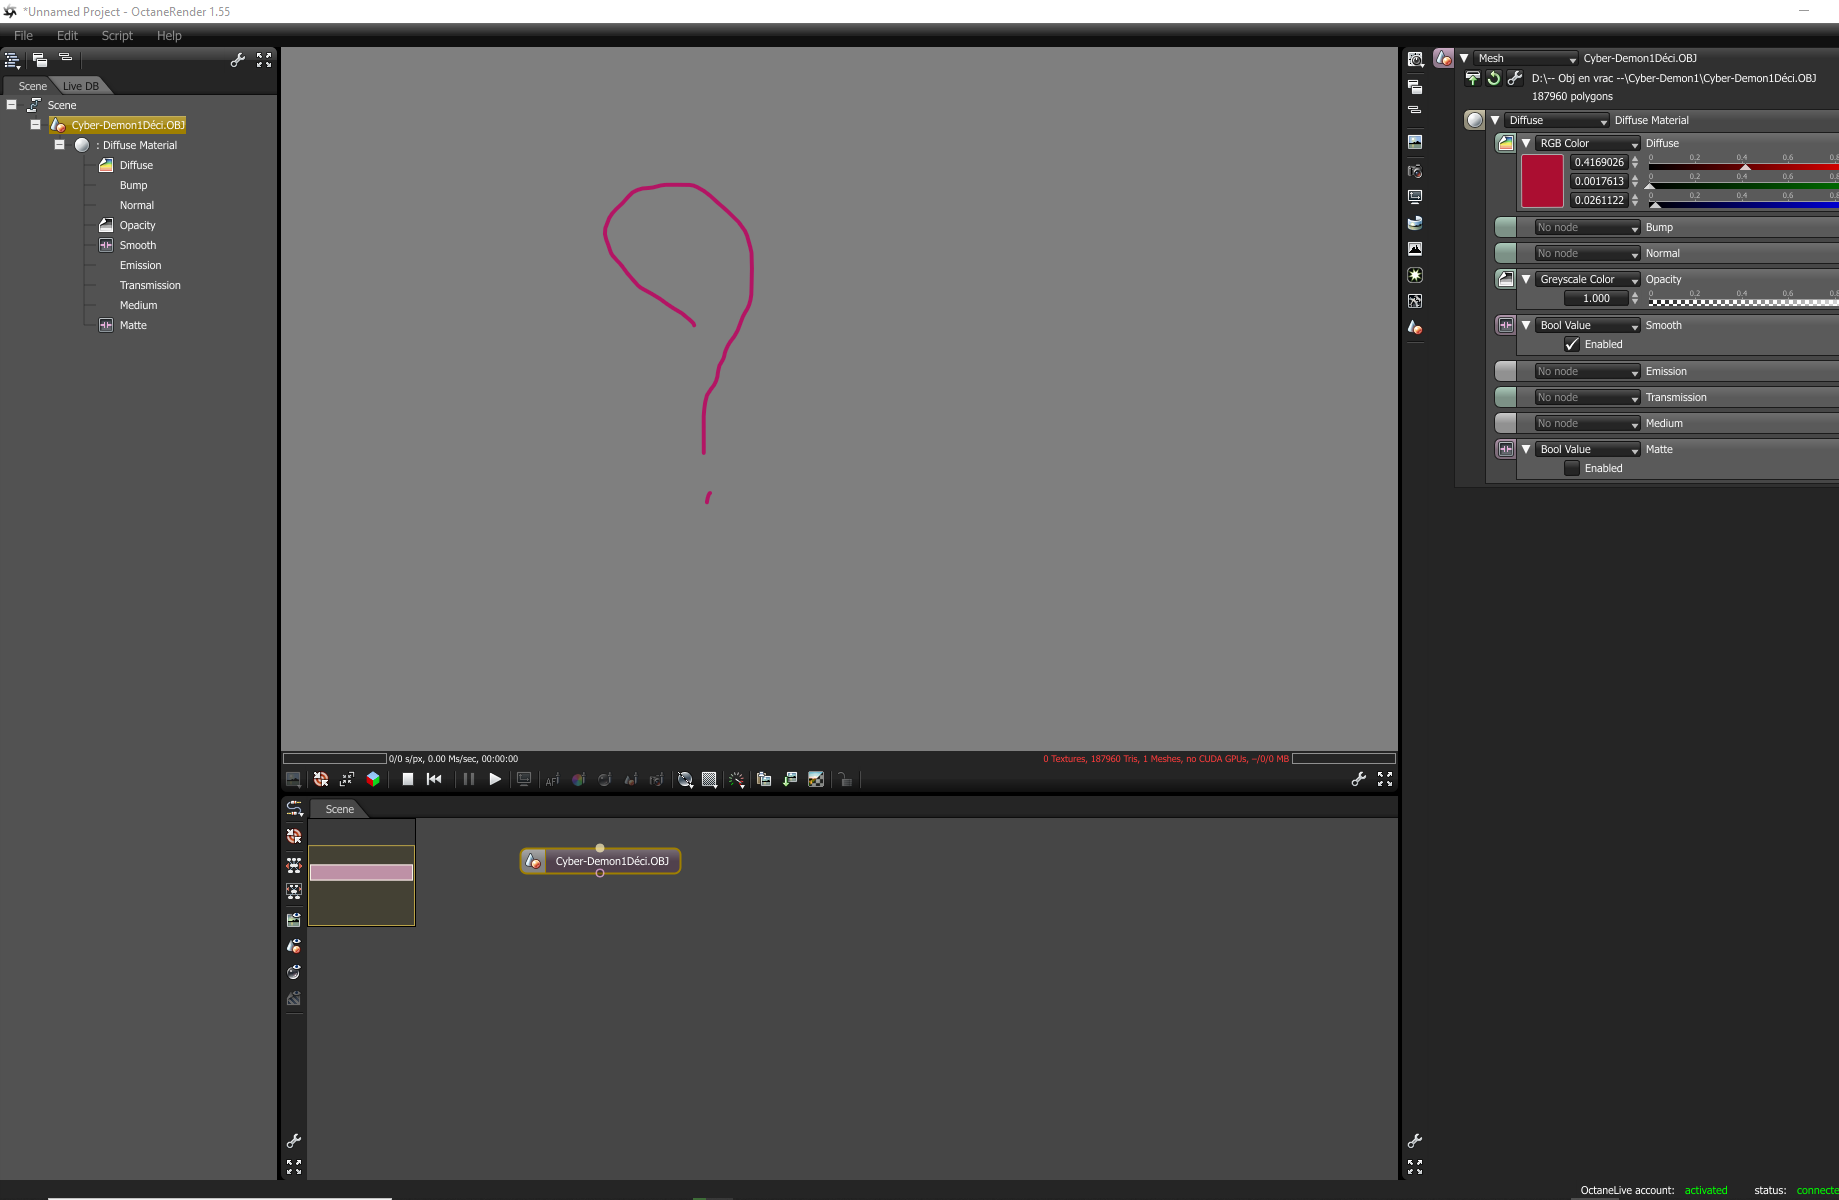Collapse the Cyber-Demon1Déci.OBJ tree node

click(35, 125)
